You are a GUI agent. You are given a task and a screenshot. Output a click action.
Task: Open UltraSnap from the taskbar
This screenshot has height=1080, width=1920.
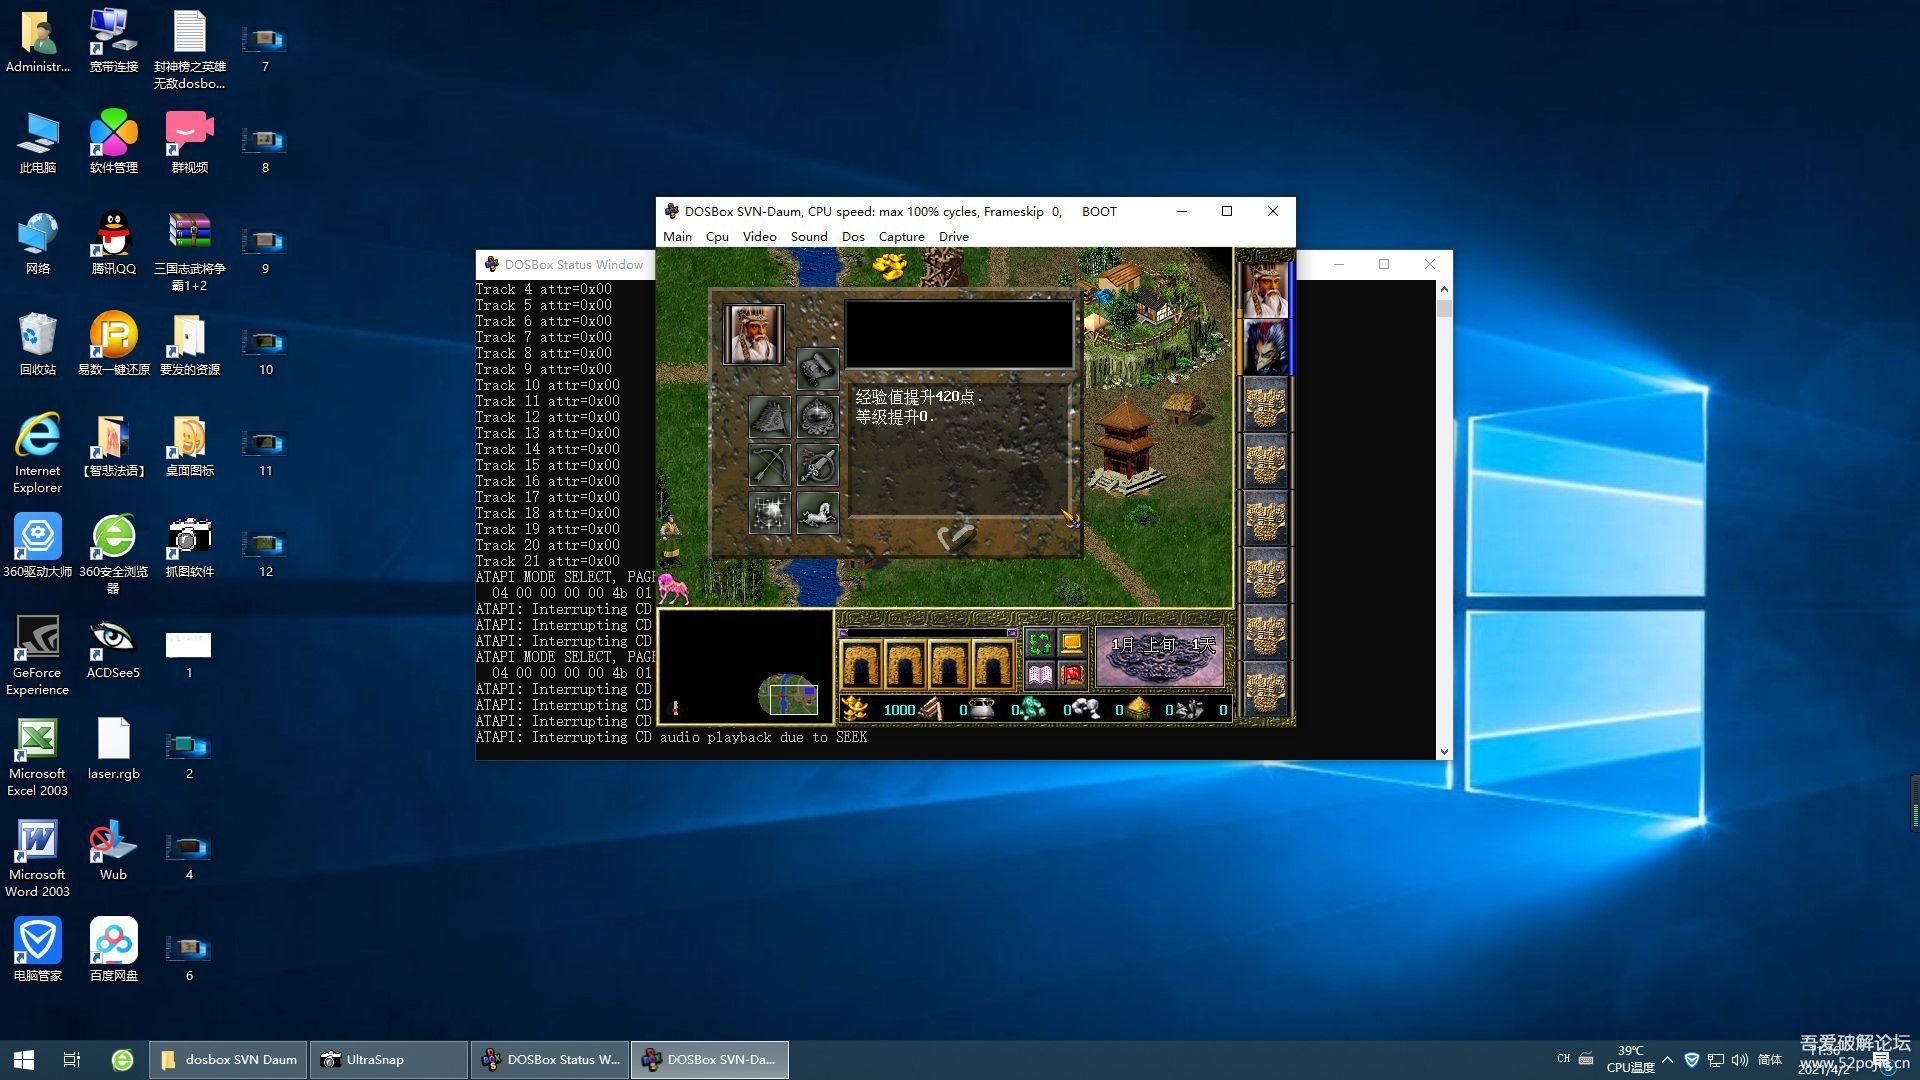pyautogui.click(x=388, y=1059)
